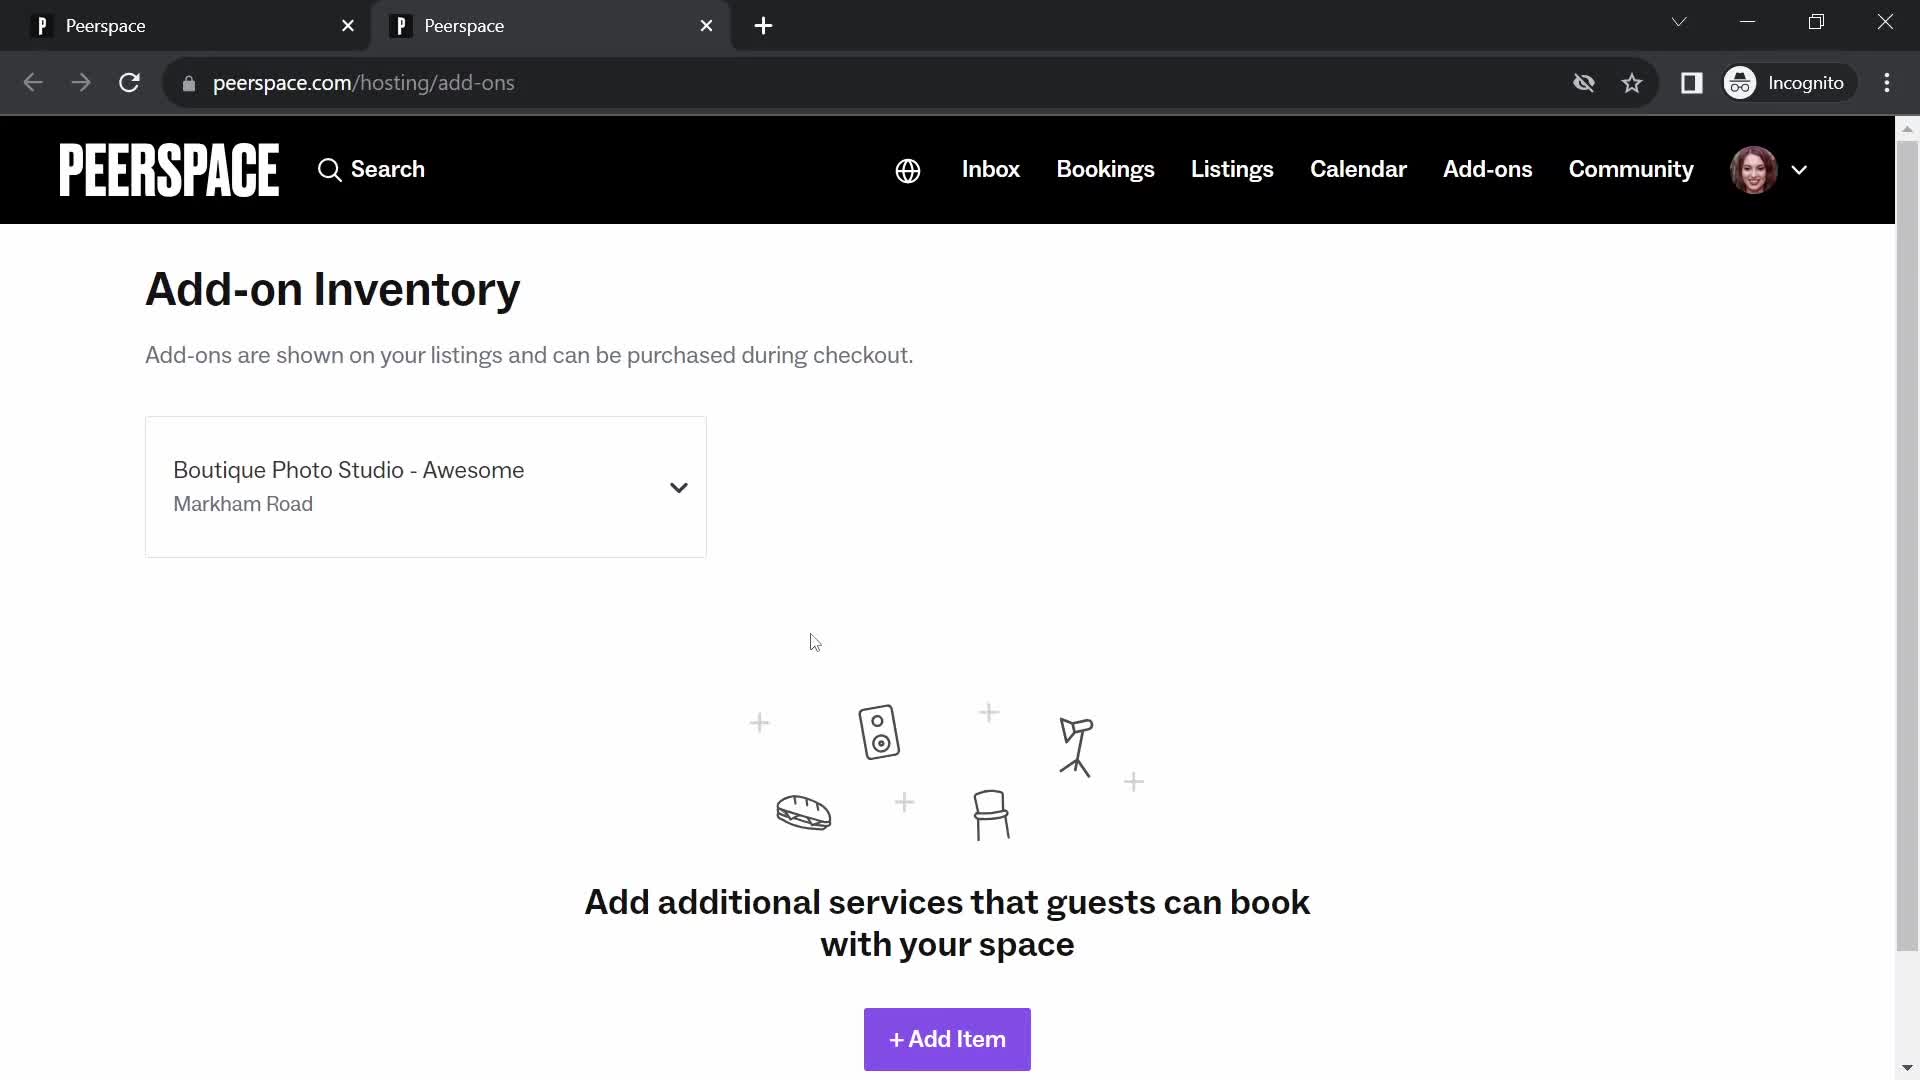The height and width of the screenshot is (1080, 1920).
Task: Click the Peerspace logo to go home
Action: coord(169,169)
